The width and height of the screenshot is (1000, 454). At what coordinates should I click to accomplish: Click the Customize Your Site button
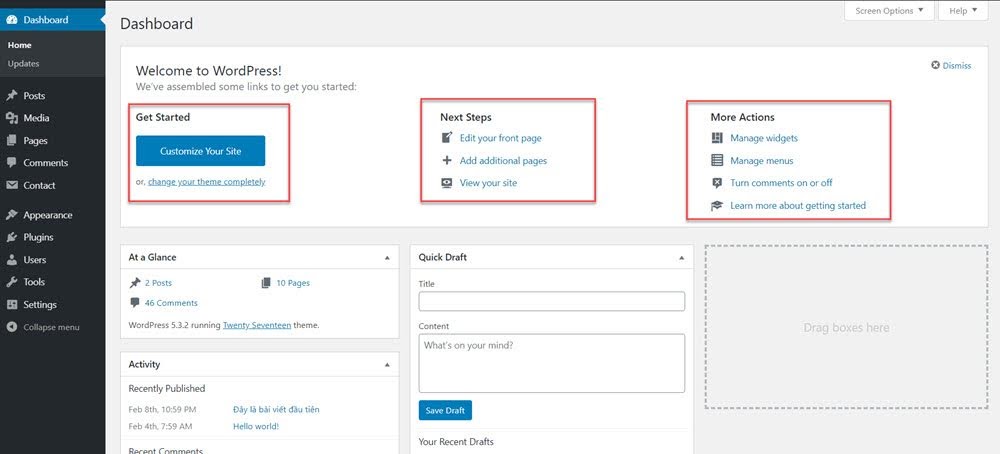(200, 151)
